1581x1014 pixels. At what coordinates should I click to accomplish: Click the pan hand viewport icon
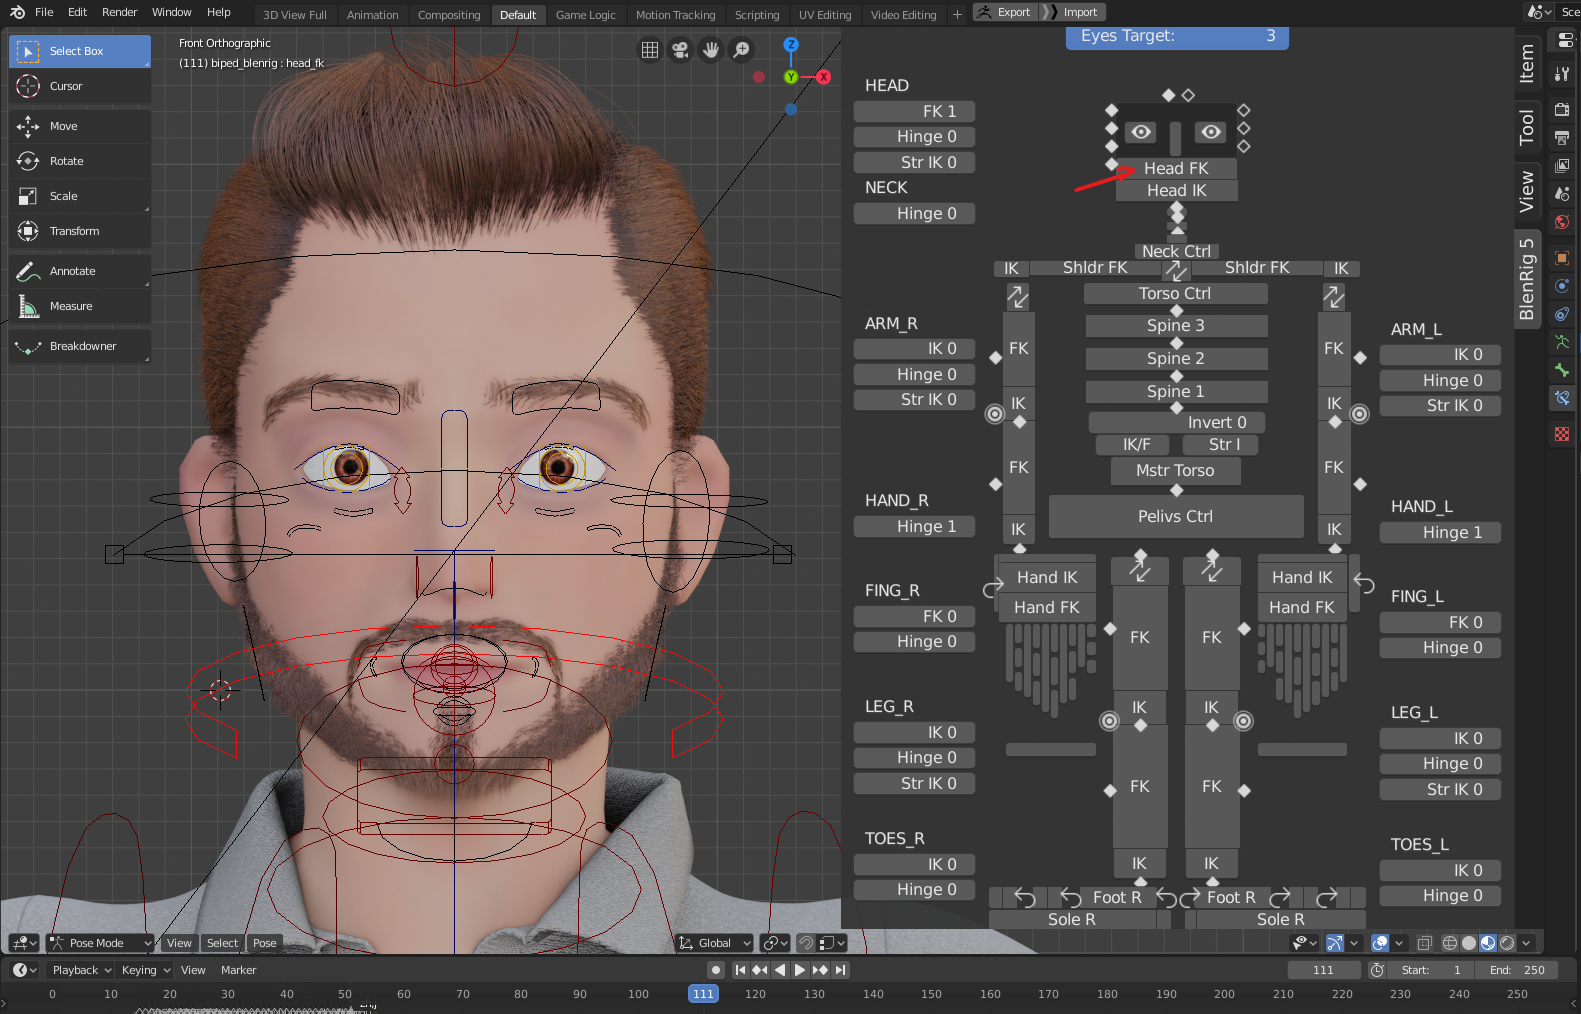click(x=711, y=50)
